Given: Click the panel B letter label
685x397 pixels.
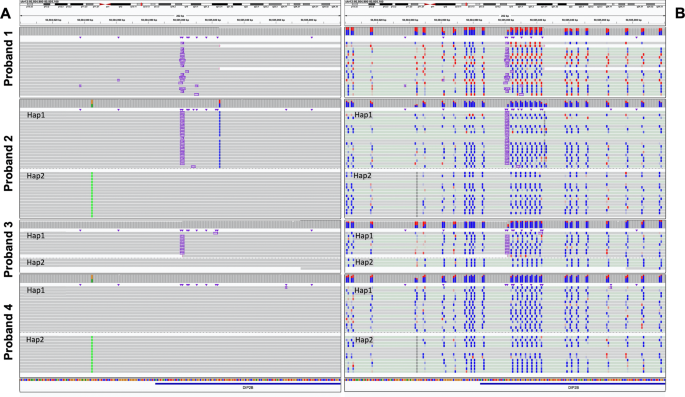Looking at the screenshot, I should [679, 14].
